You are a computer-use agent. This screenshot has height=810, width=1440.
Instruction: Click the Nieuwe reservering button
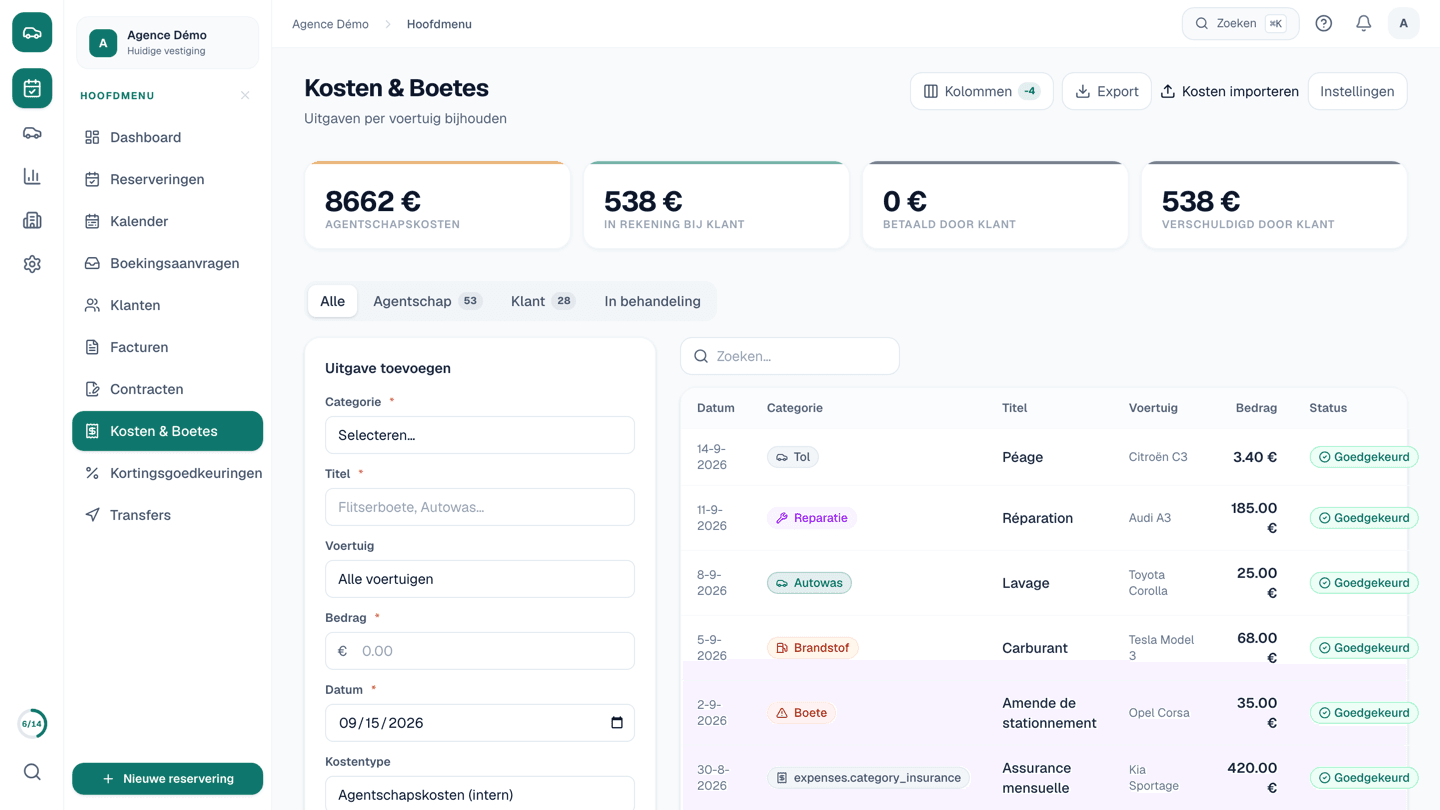click(x=167, y=779)
